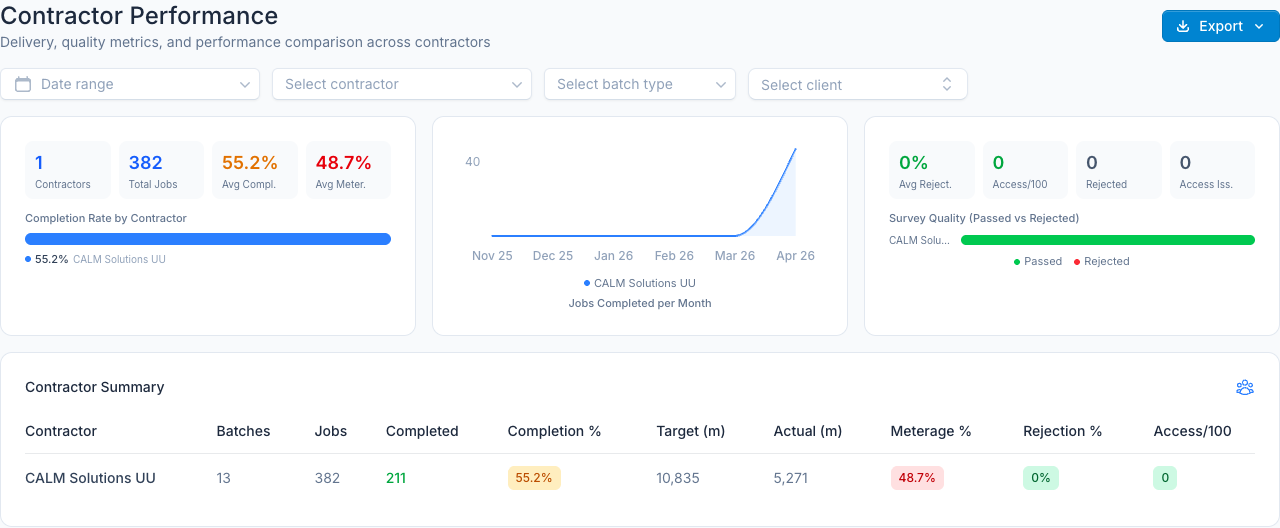The height and width of the screenshot is (528, 1280).
Task: Expand the Export button chevron
Action: pos(1259,27)
